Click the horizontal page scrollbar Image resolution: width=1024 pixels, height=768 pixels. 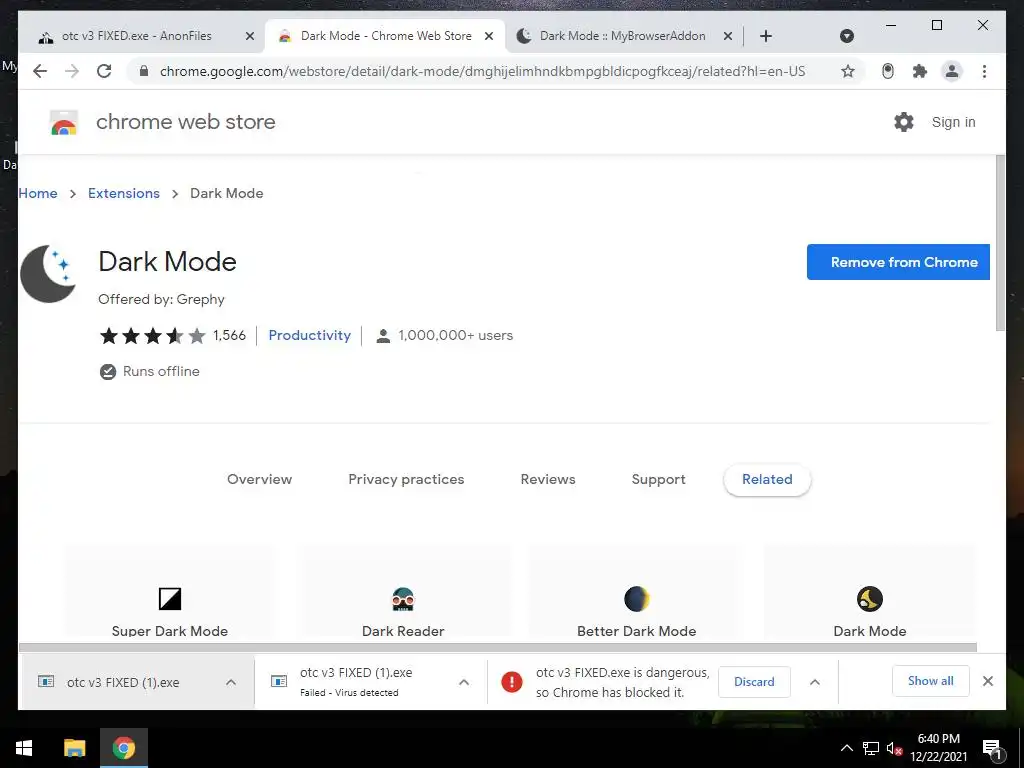(498, 647)
